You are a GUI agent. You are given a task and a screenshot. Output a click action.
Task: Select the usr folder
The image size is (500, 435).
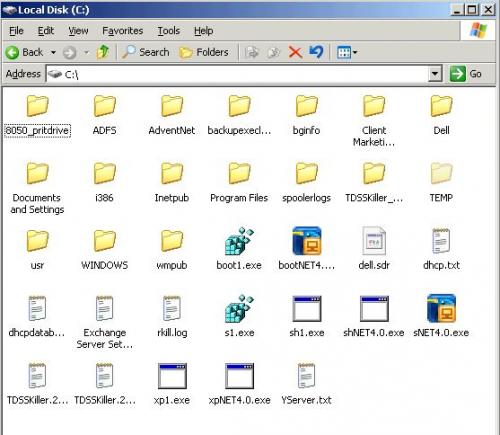[37, 250]
